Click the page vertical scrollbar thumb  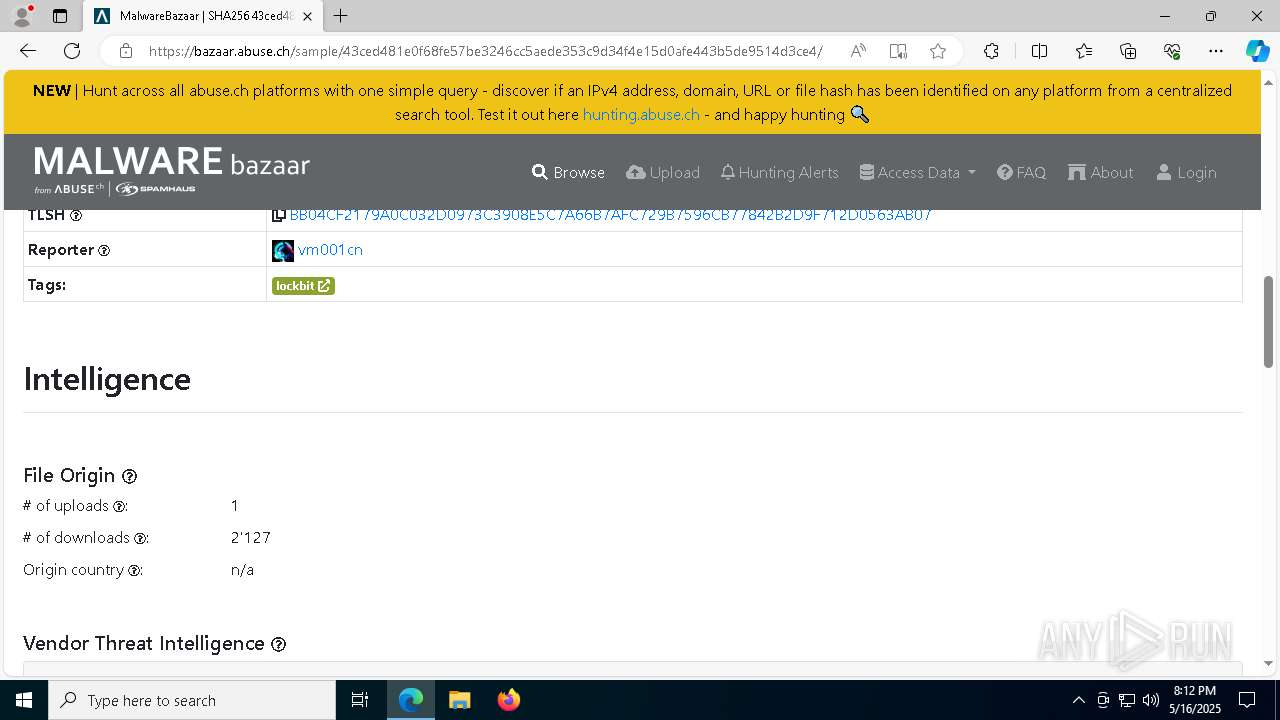[1269, 320]
